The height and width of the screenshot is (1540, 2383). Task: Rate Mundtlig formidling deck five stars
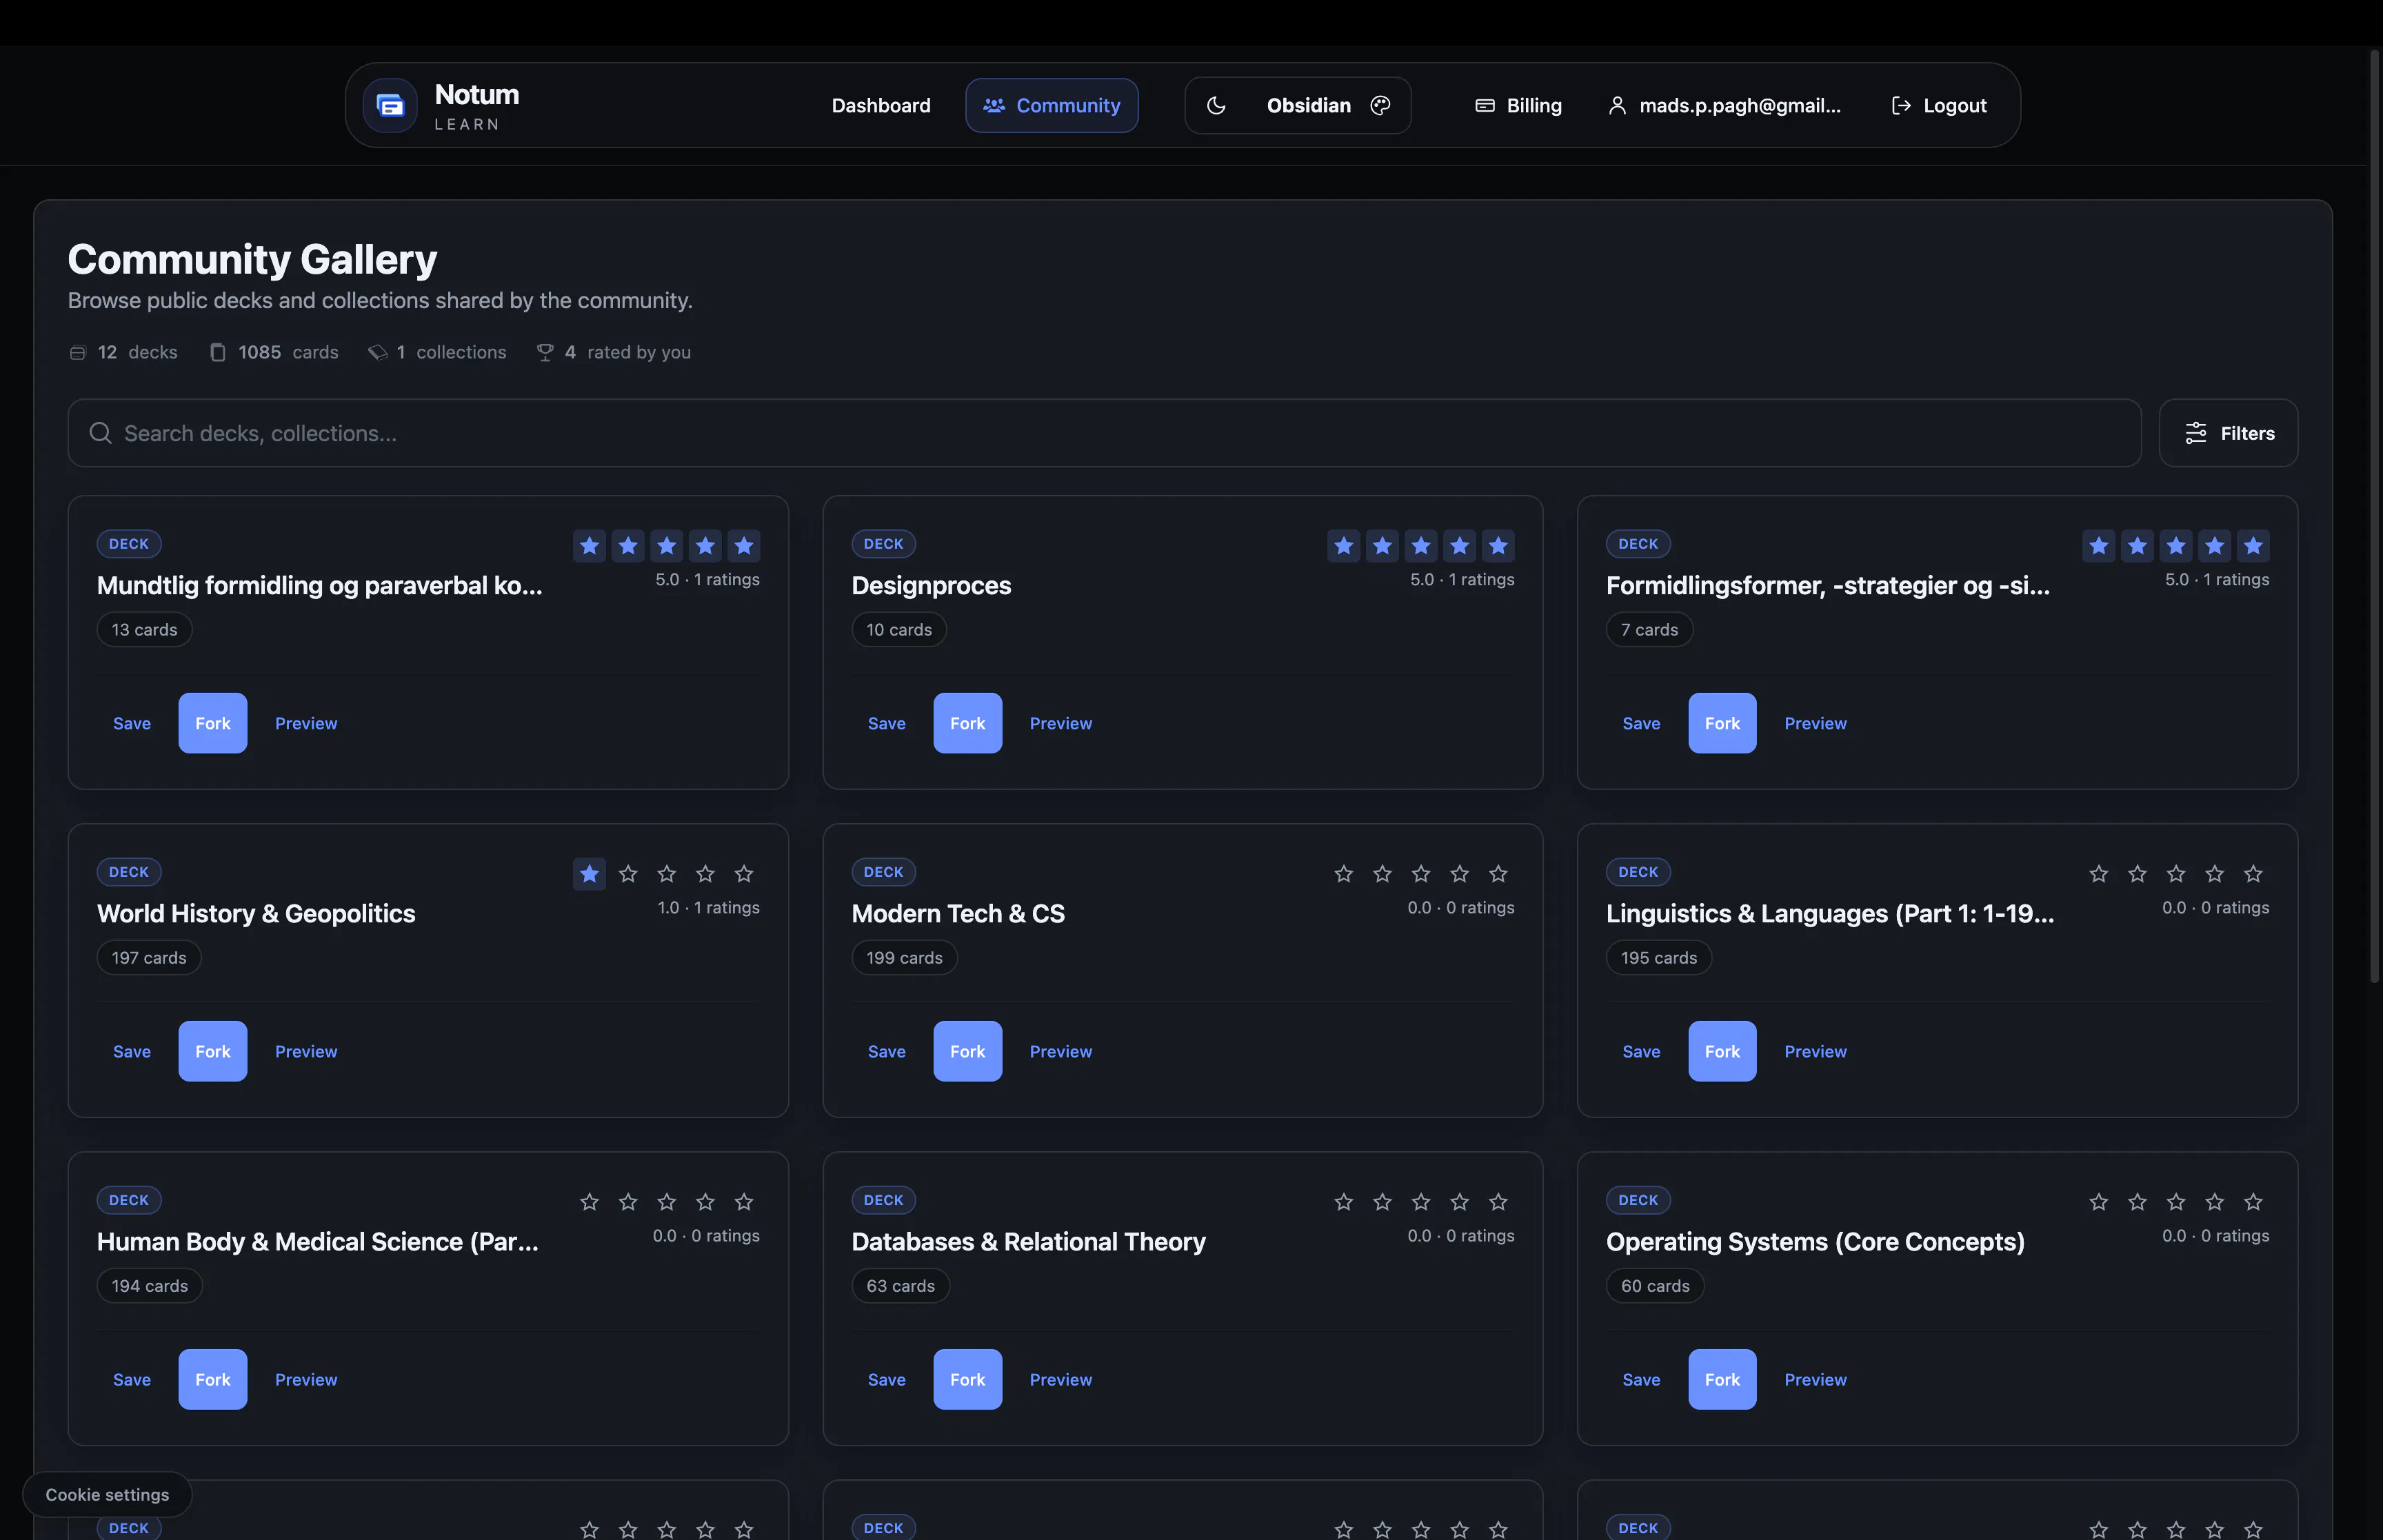click(x=744, y=546)
